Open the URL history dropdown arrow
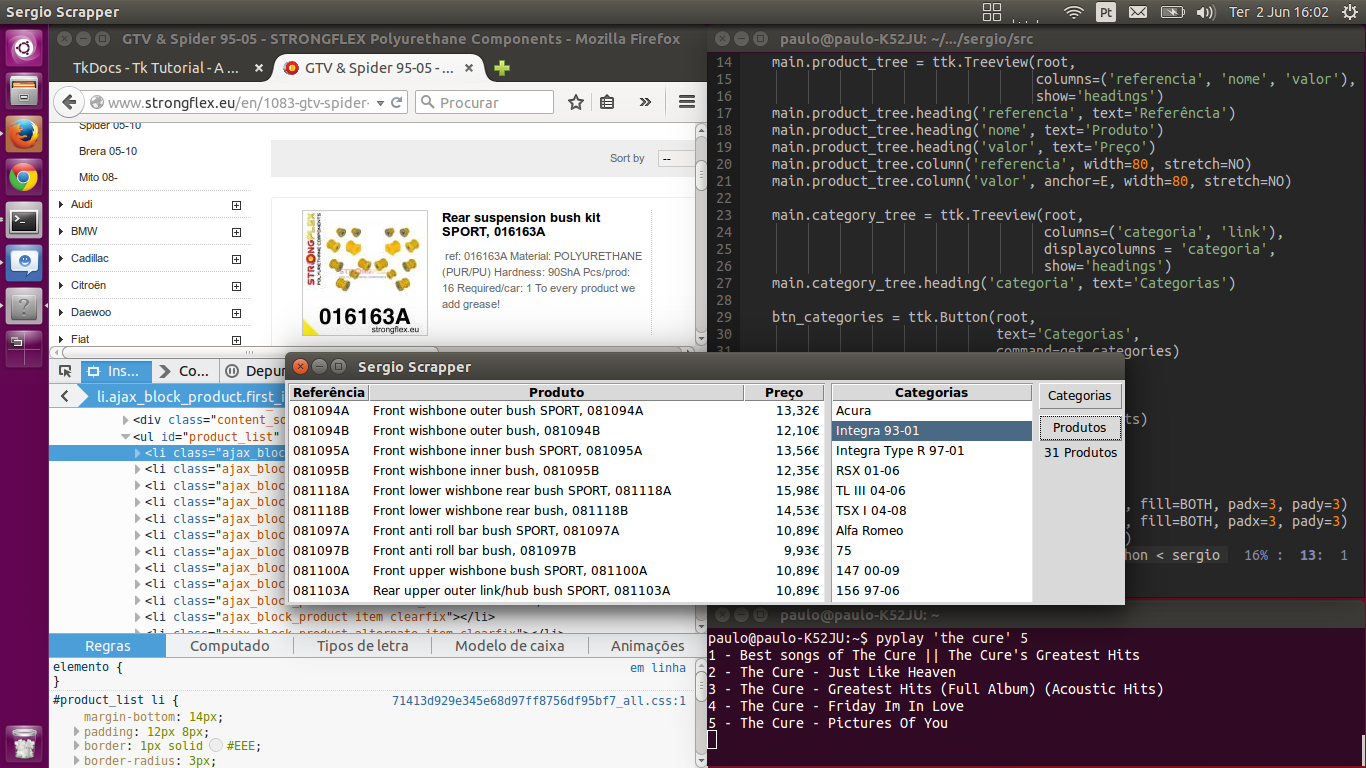 pyautogui.click(x=378, y=102)
